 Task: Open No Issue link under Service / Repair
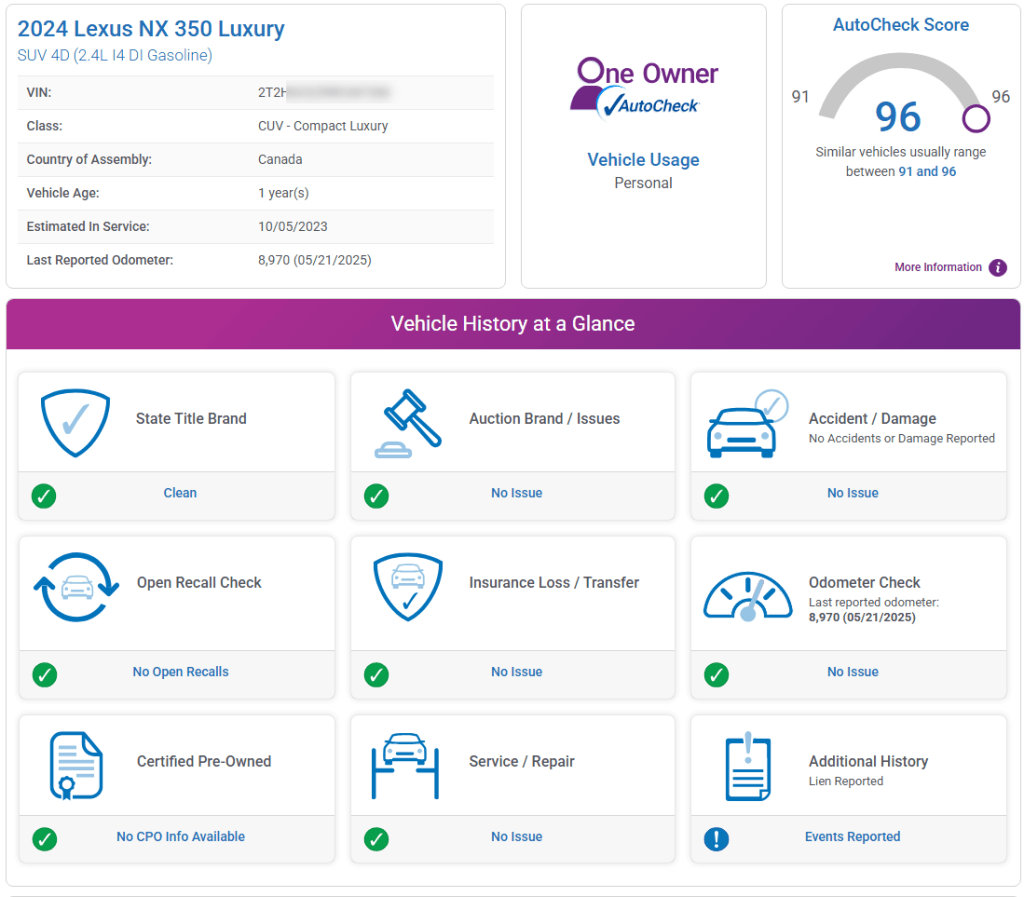coord(517,836)
